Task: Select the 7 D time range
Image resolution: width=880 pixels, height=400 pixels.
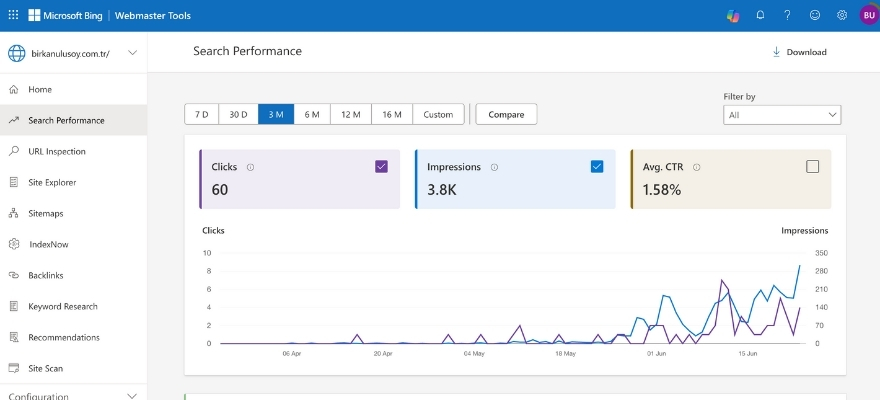Action: pos(201,114)
